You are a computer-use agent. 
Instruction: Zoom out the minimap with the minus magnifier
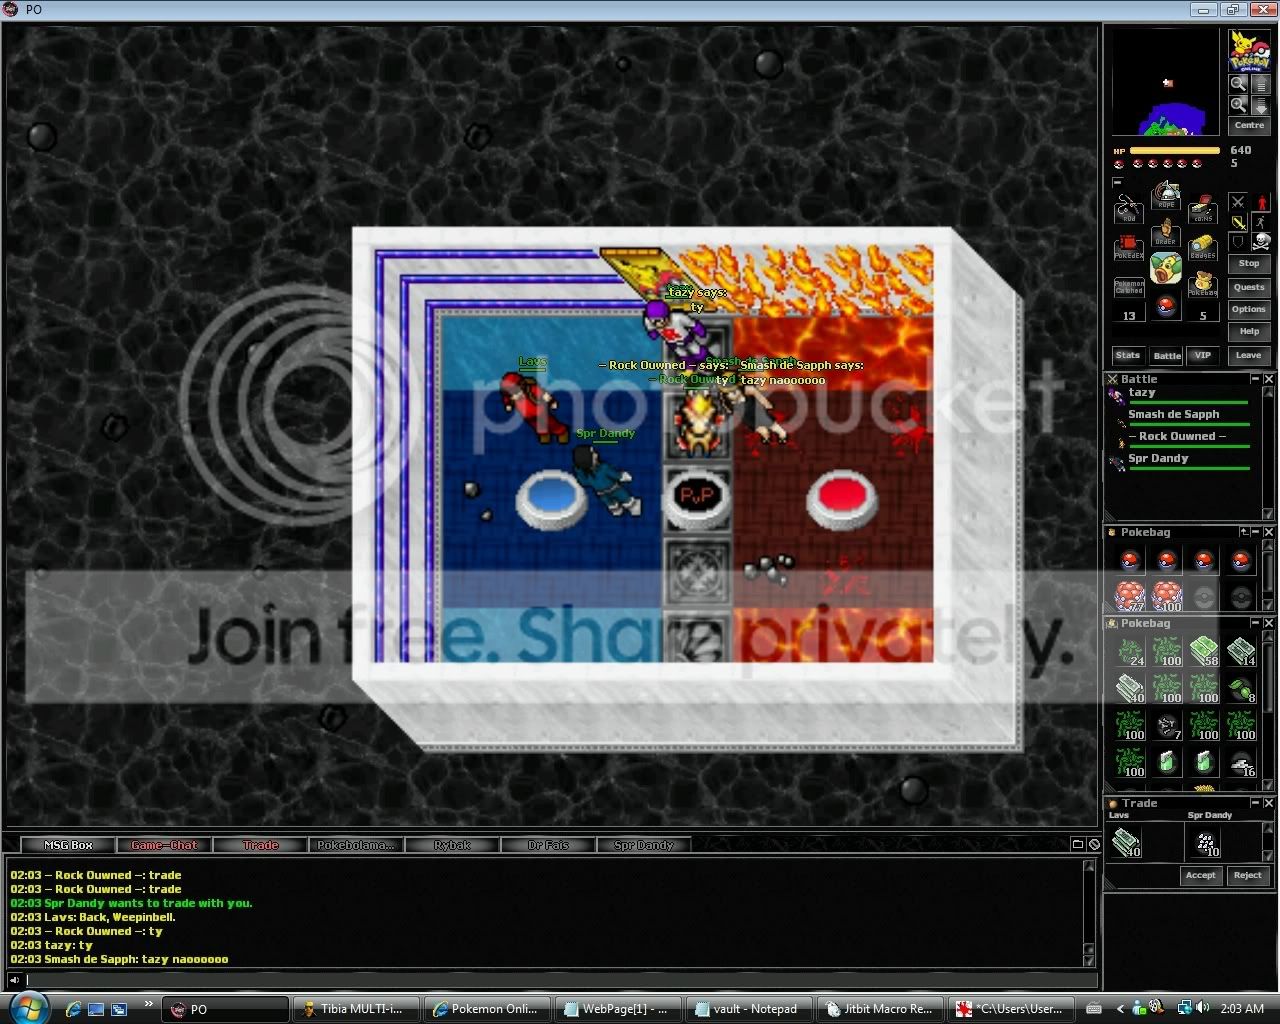click(1238, 84)
